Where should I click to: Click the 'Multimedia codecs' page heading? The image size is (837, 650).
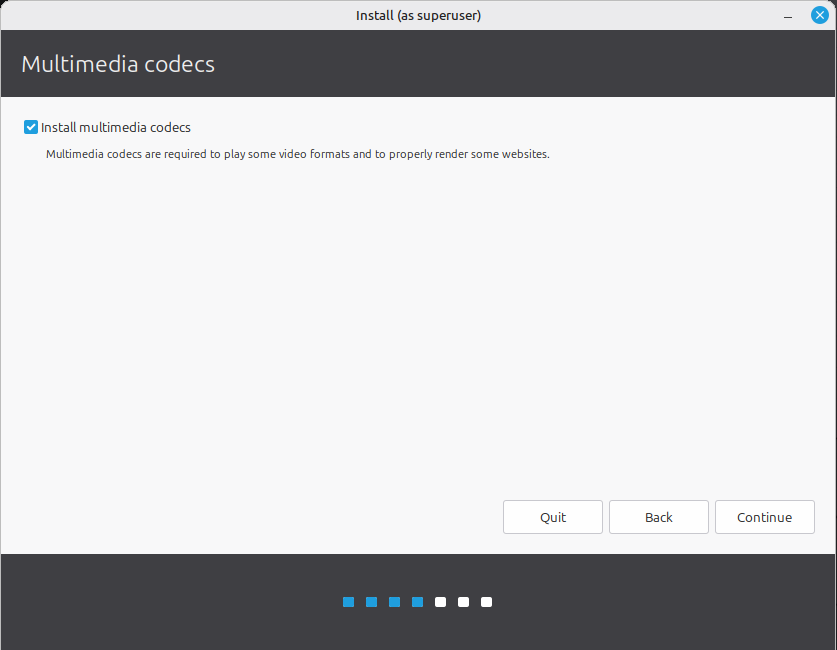(x=118, y=64)
